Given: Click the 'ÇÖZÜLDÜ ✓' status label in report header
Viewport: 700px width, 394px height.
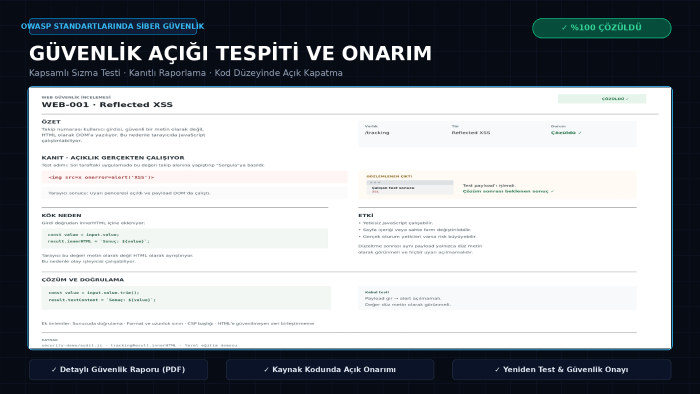Looking at the screenshot, I should pos(601,99).
